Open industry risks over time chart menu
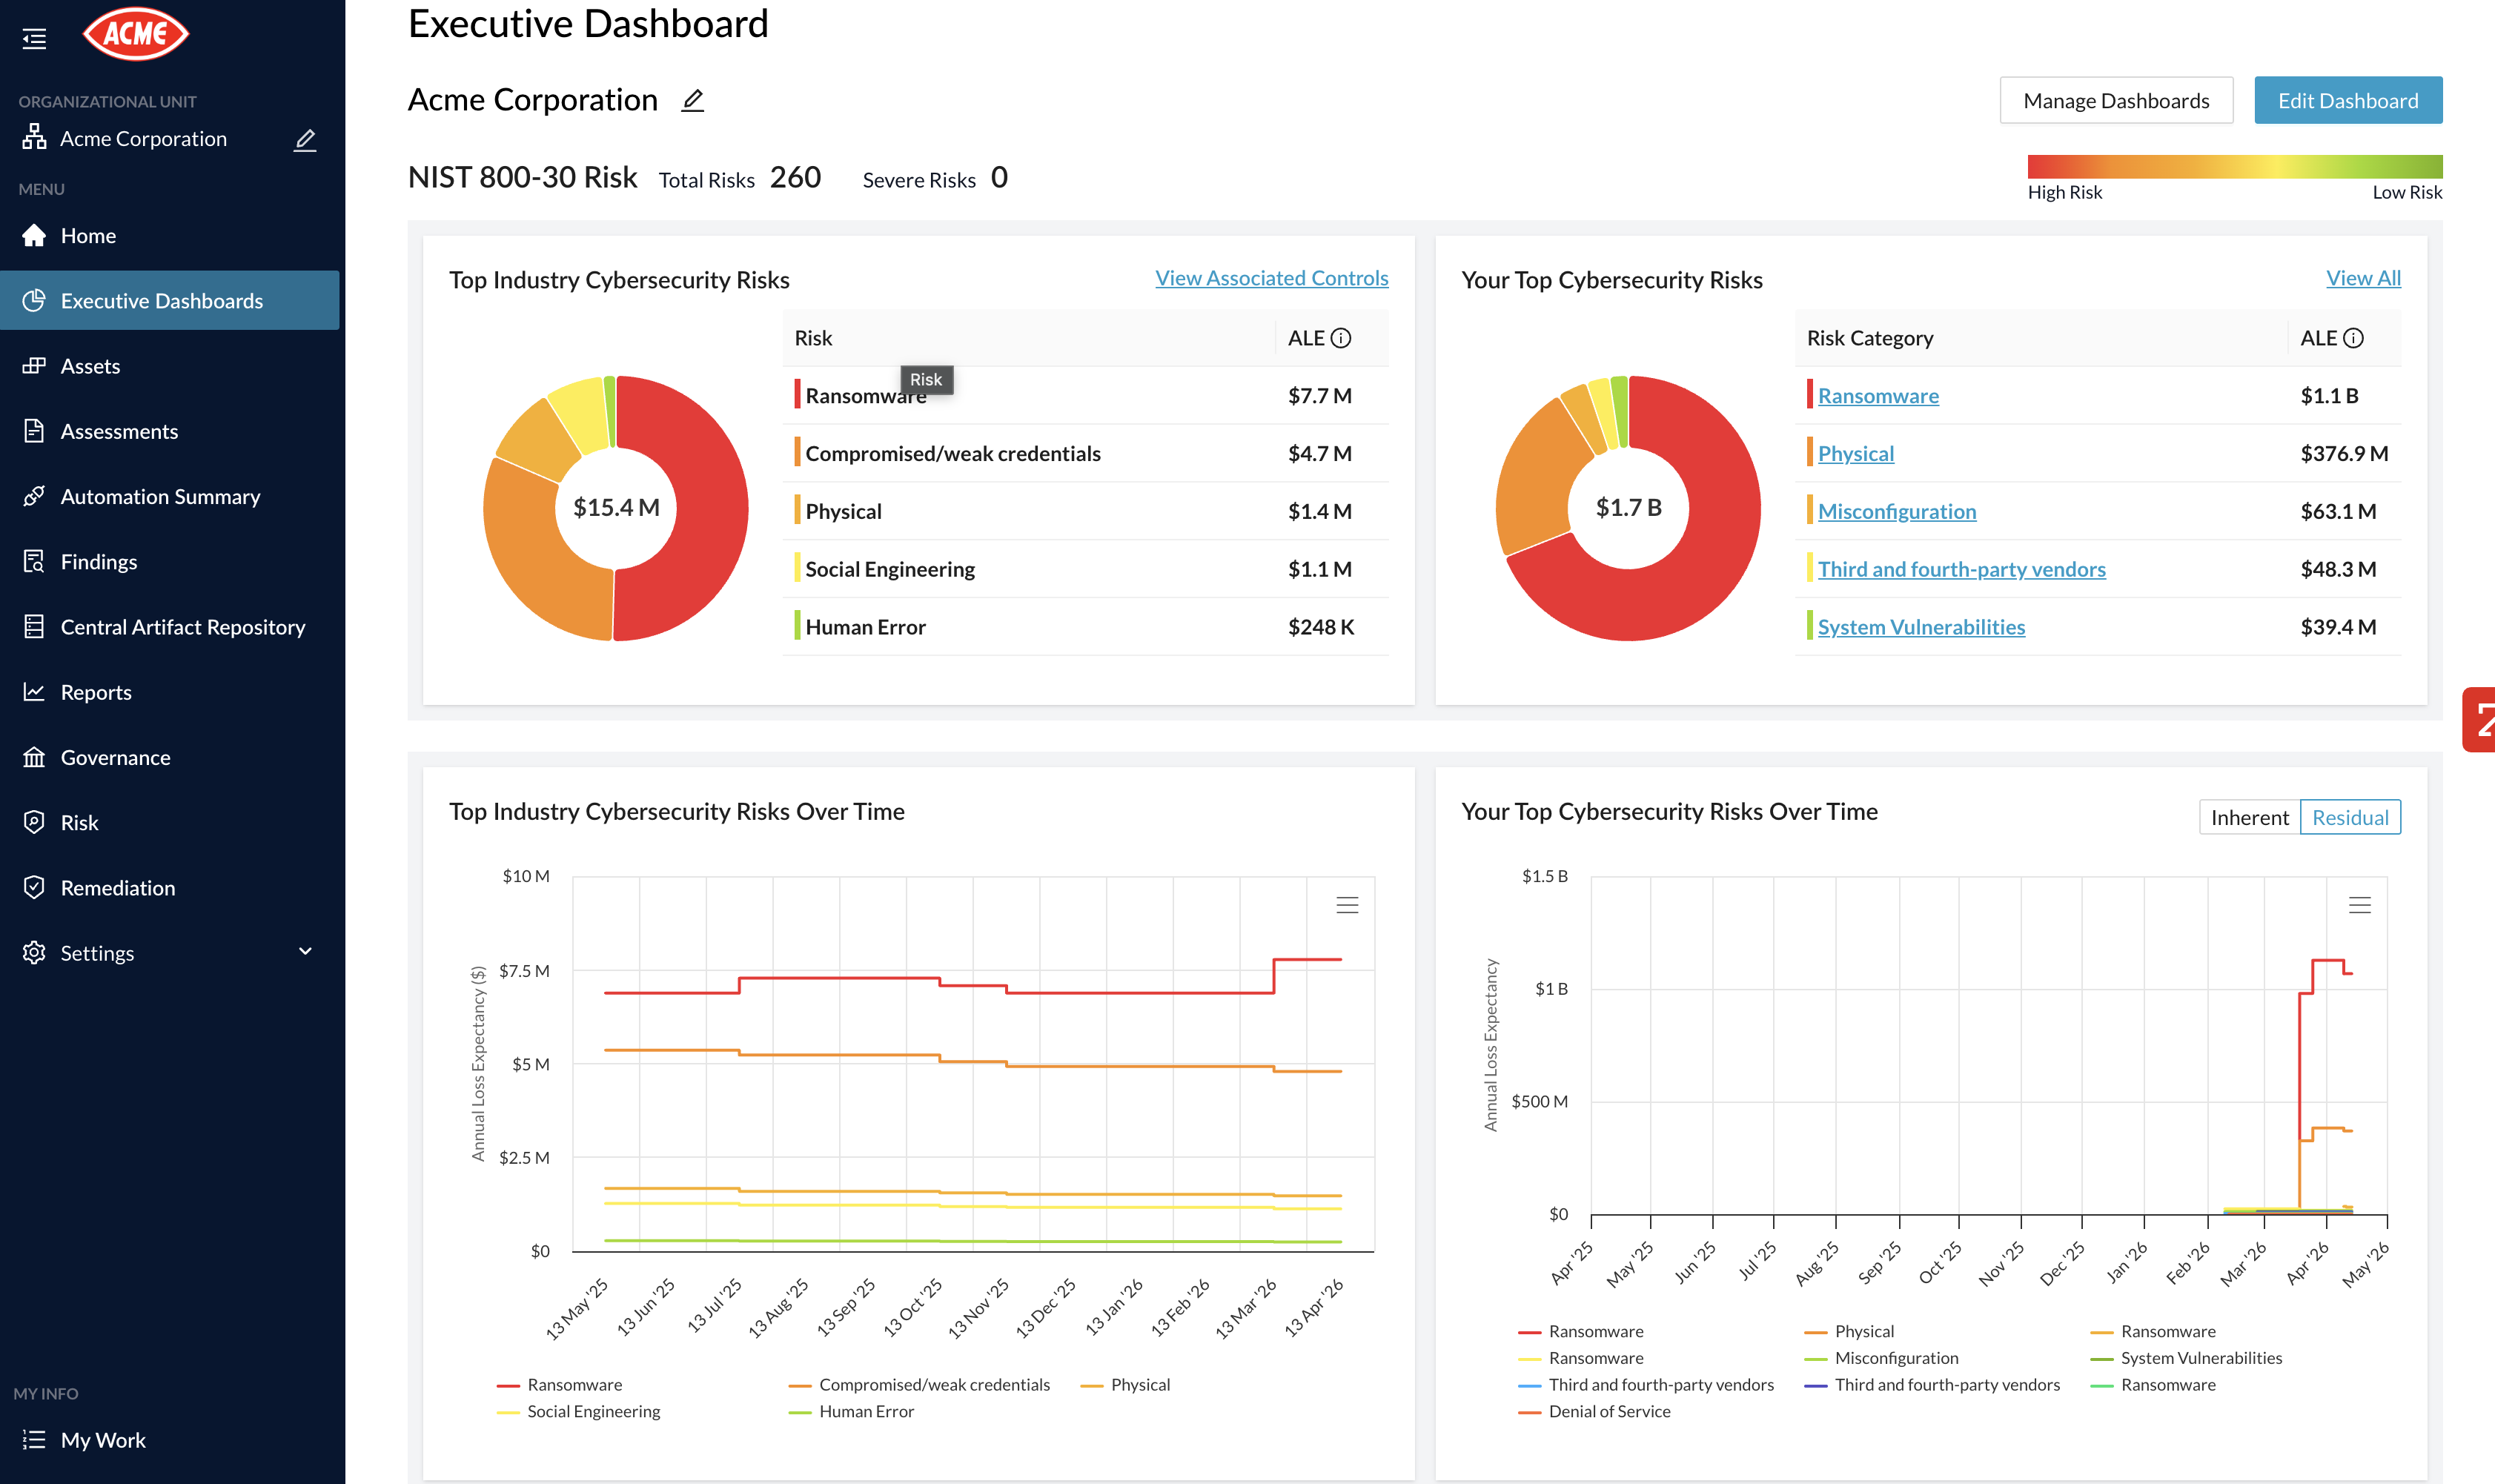The height and width of the screenshot is (1484, 2495). coord(1346,905)
